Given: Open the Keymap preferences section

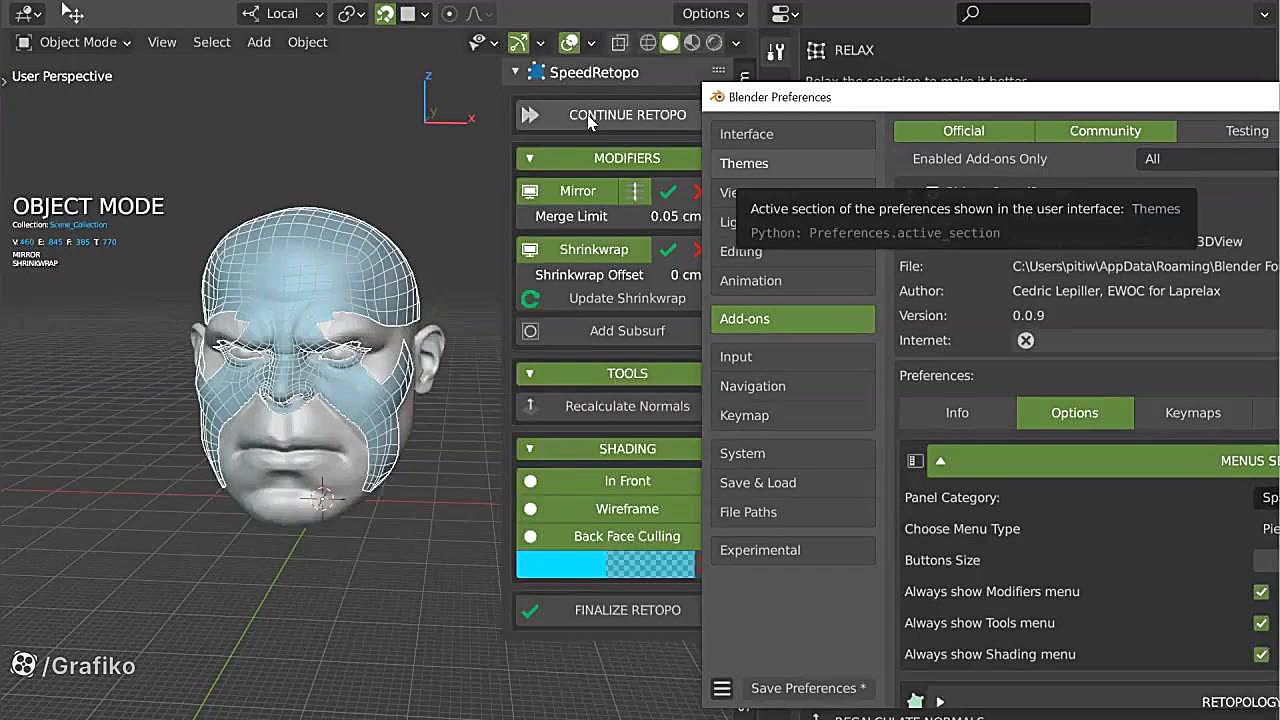Looking at the screenshot, I should pos(793,415).
